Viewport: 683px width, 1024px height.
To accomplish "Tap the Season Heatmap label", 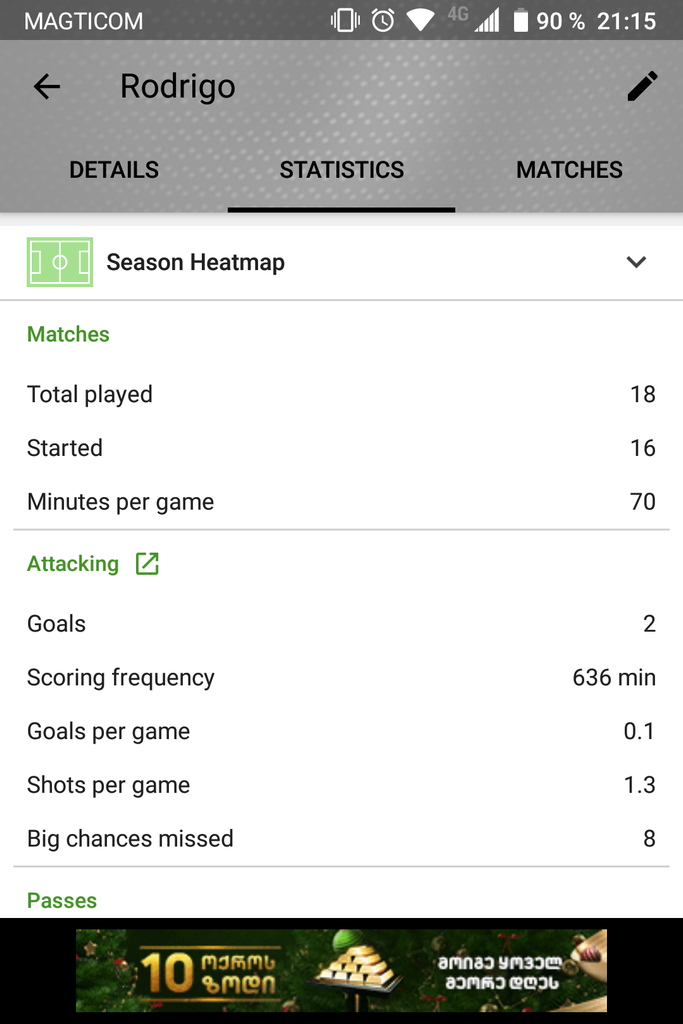I will 196,262.
